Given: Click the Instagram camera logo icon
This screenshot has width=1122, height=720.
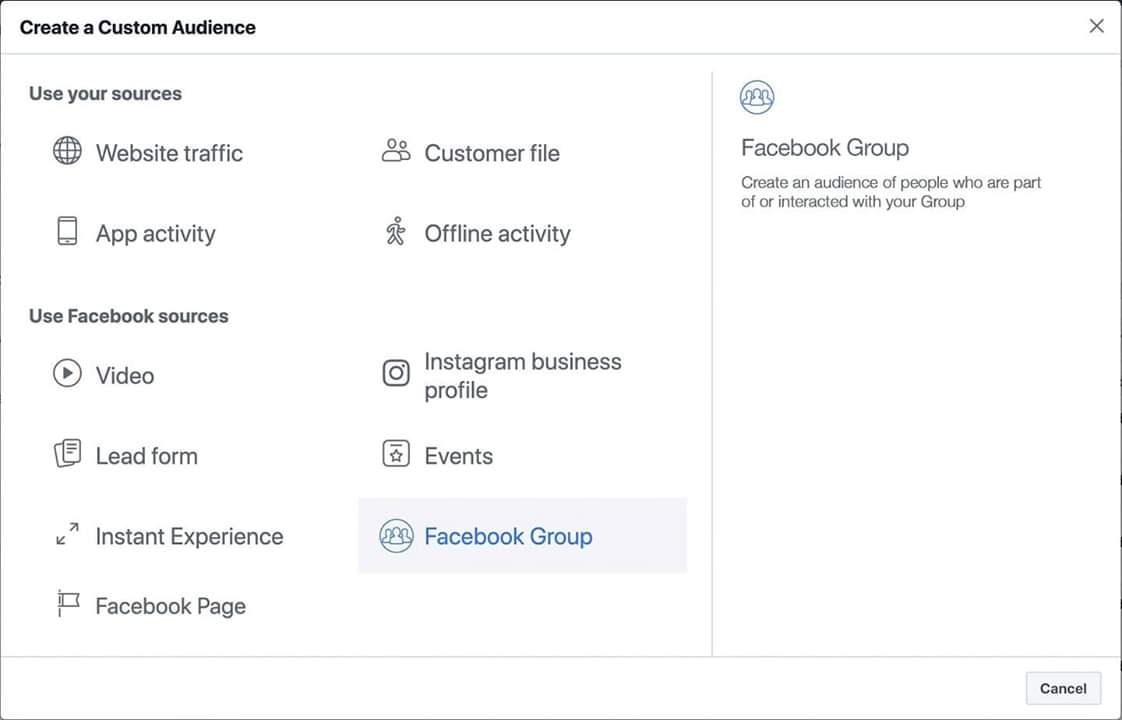Looking at the screenshot, I should click(x=396, y=373).
